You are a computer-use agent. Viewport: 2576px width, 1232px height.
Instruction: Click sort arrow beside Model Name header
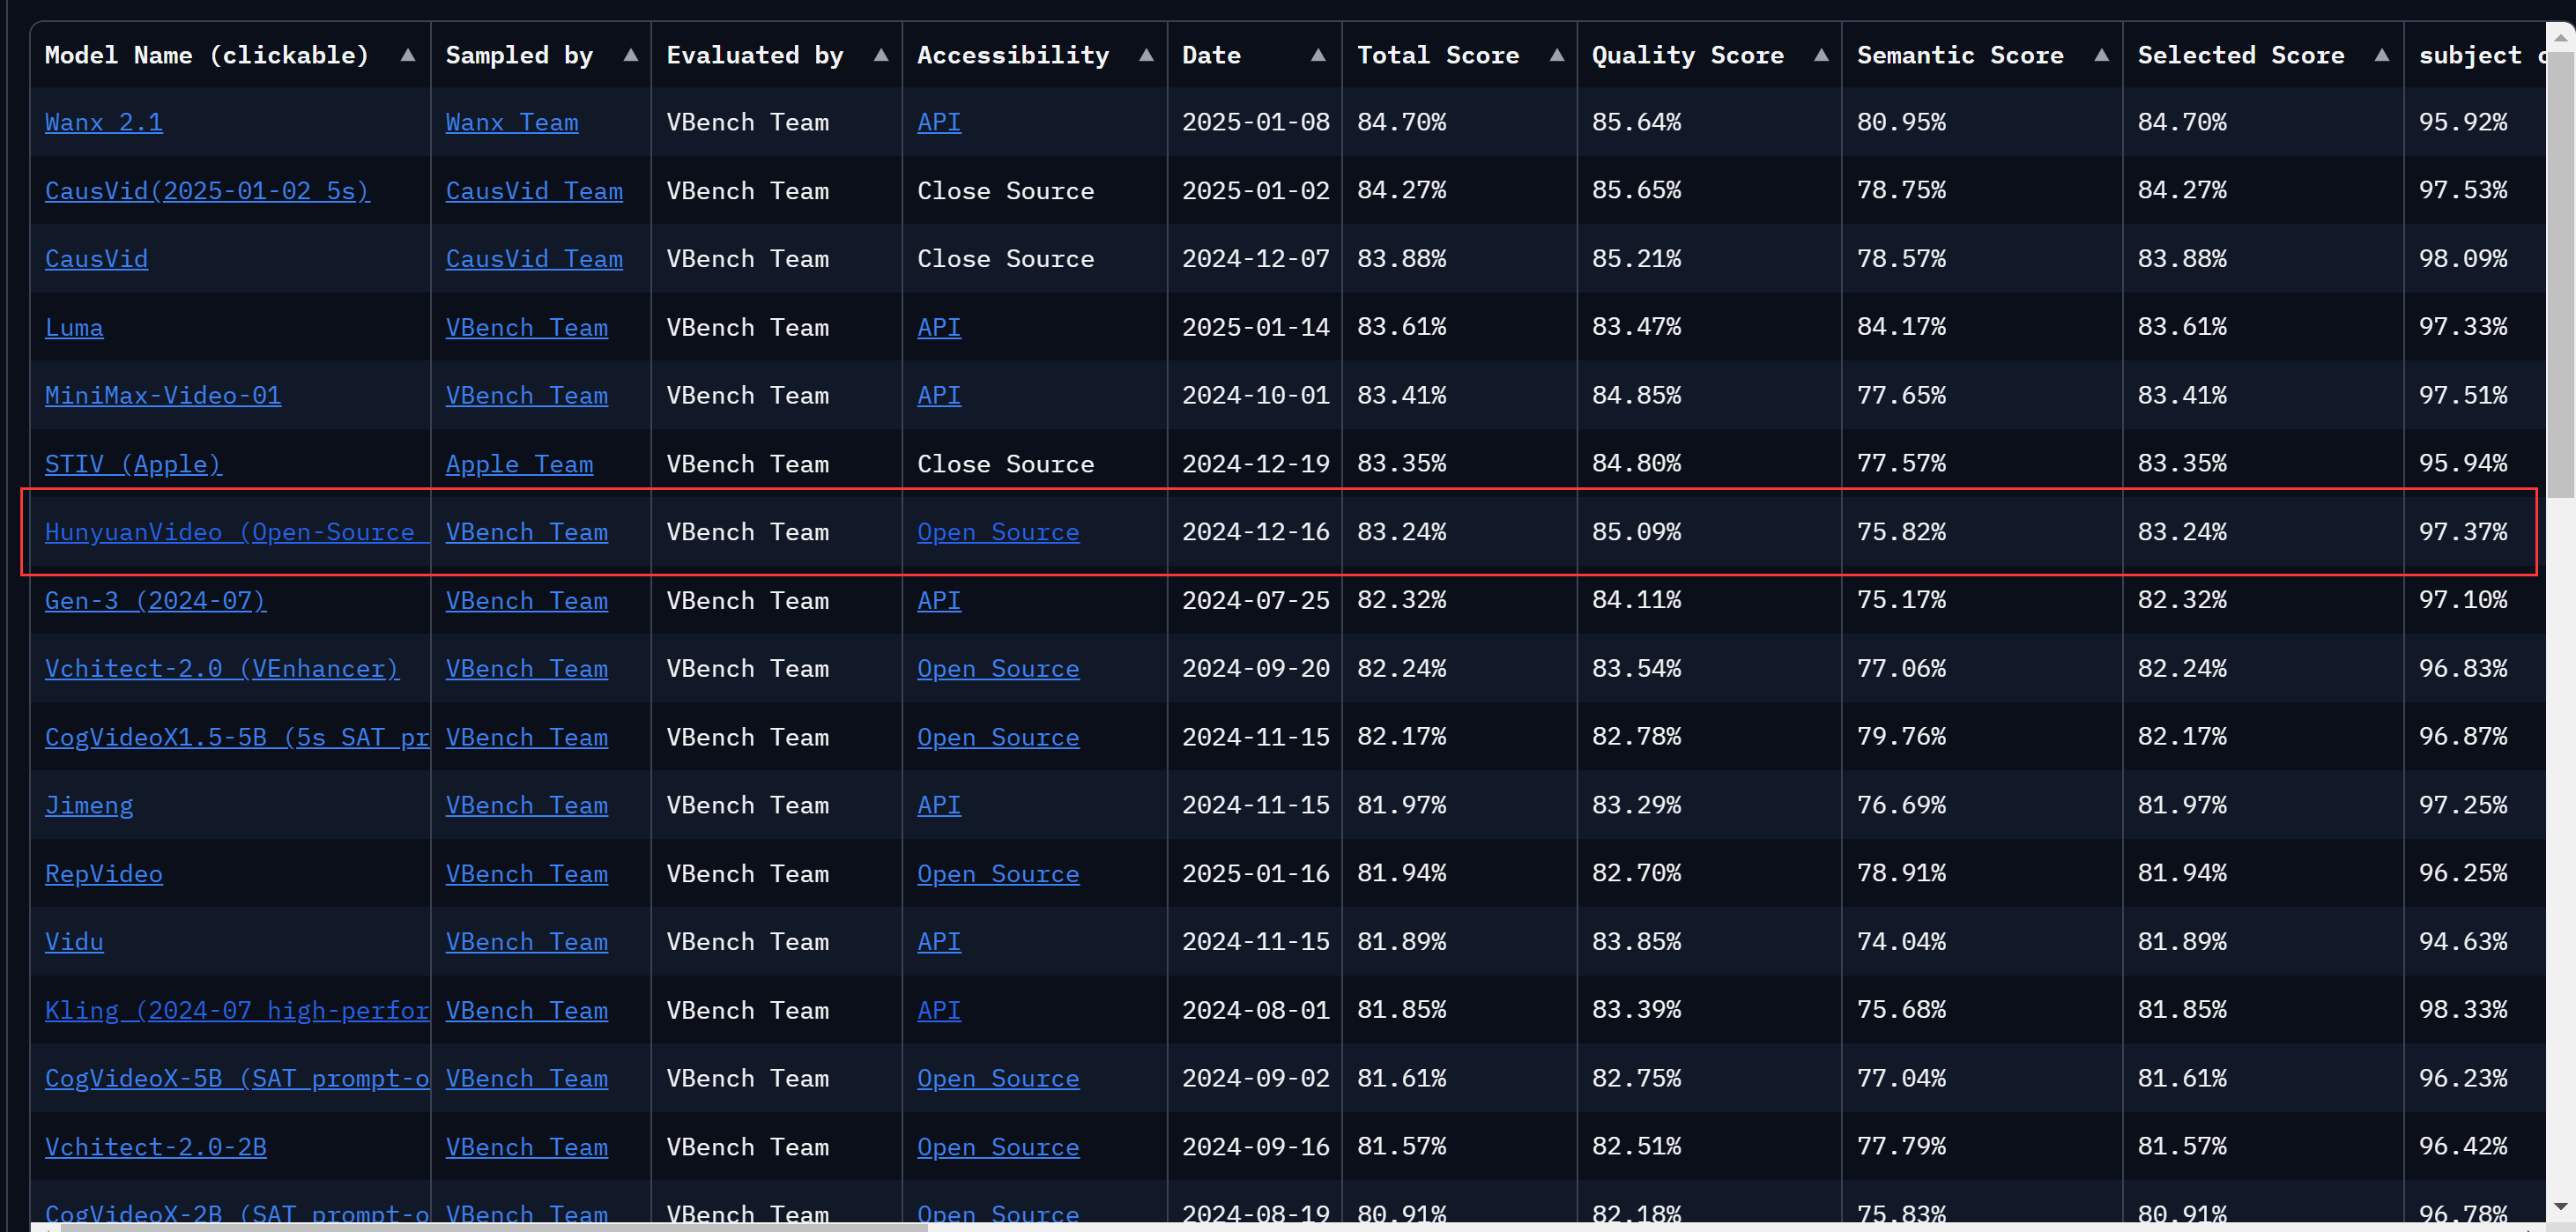click(407, 55)
